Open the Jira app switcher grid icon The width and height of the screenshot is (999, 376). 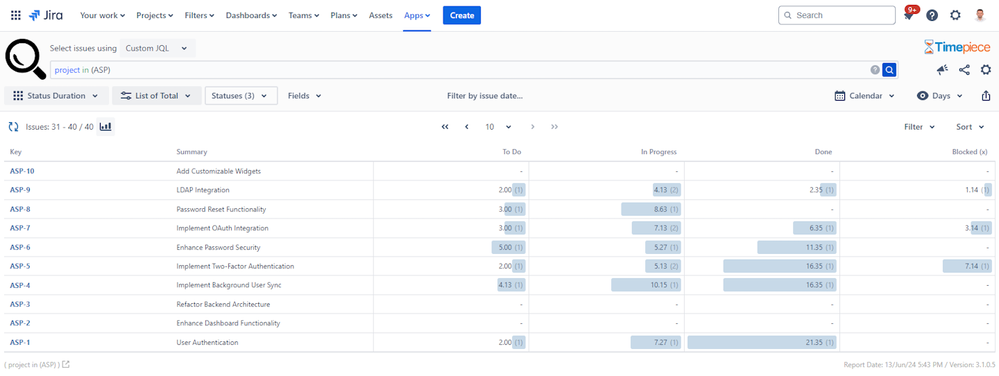coord(16,15)
